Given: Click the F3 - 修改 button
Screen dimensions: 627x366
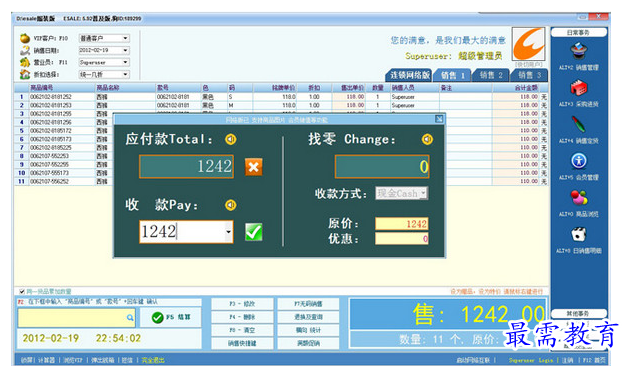Looking at the screenshot, I should coord(242,304).
